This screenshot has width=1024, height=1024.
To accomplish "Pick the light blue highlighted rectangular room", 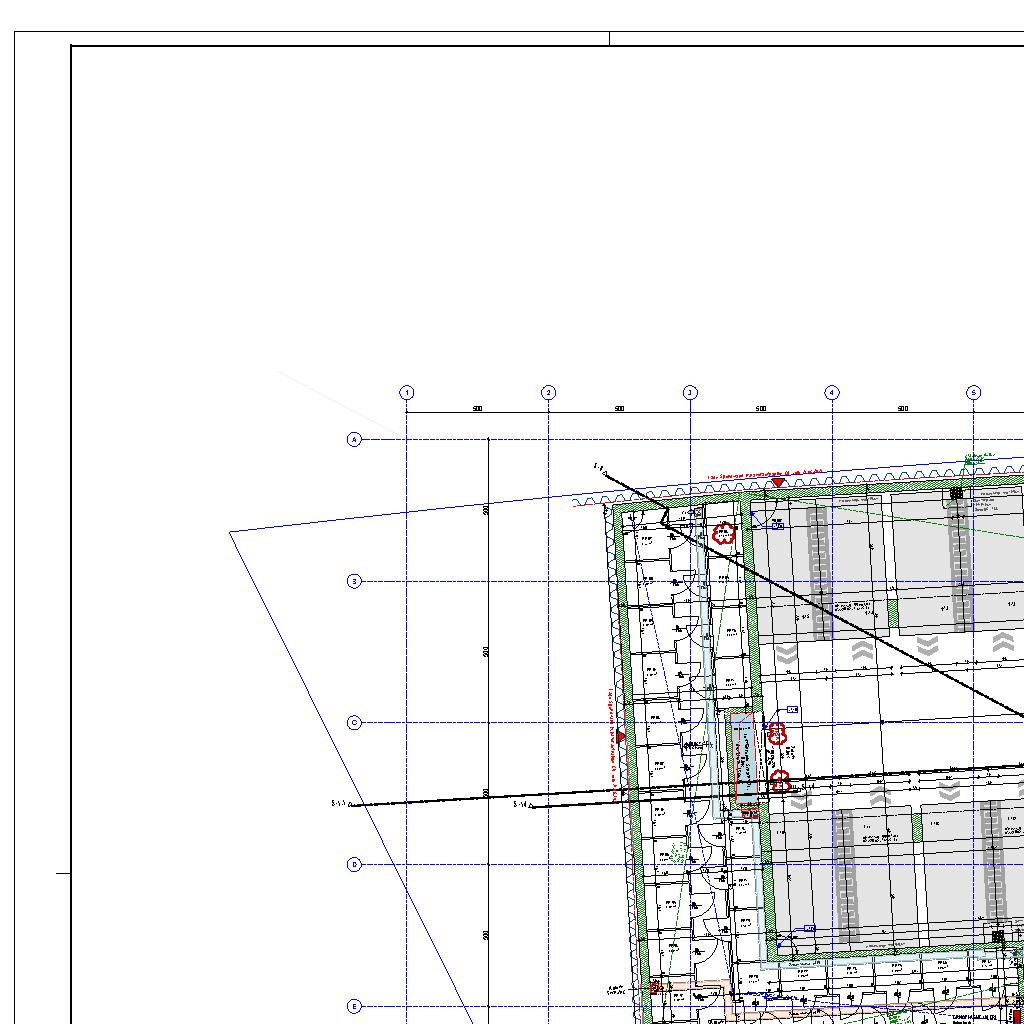I will [x=742, y=756].
